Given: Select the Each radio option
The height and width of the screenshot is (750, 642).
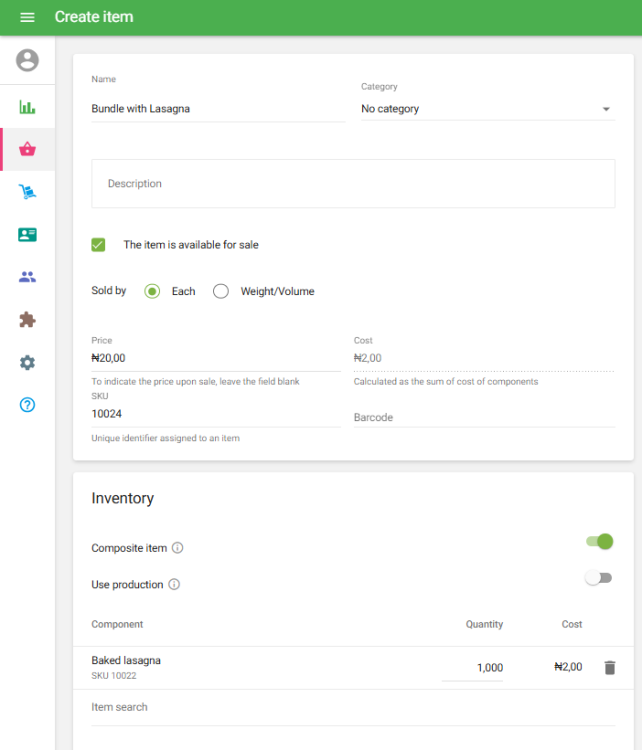Looking at the screenshot, I should point(152,291).
